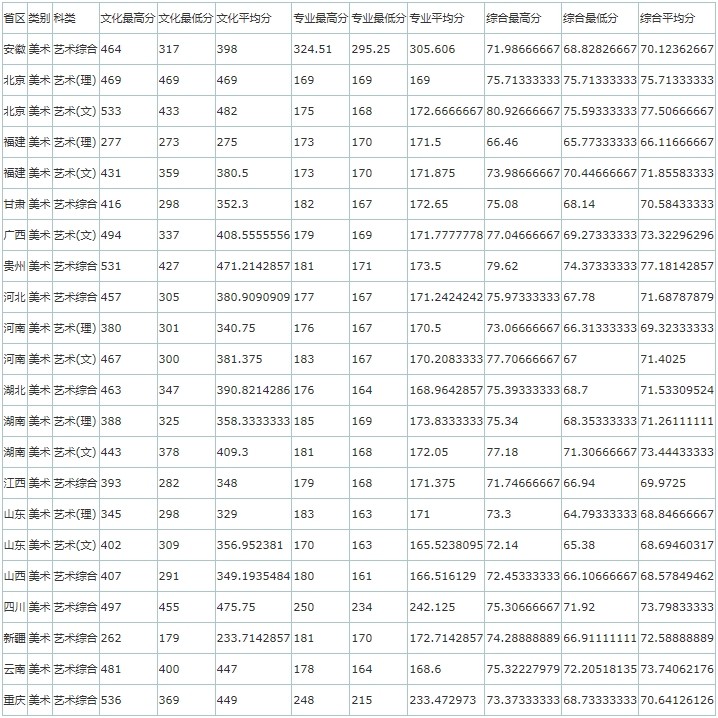This screenshot has height=718, width=718.
Task: Click the 湖北 province cell
Action: coord(14,390)
